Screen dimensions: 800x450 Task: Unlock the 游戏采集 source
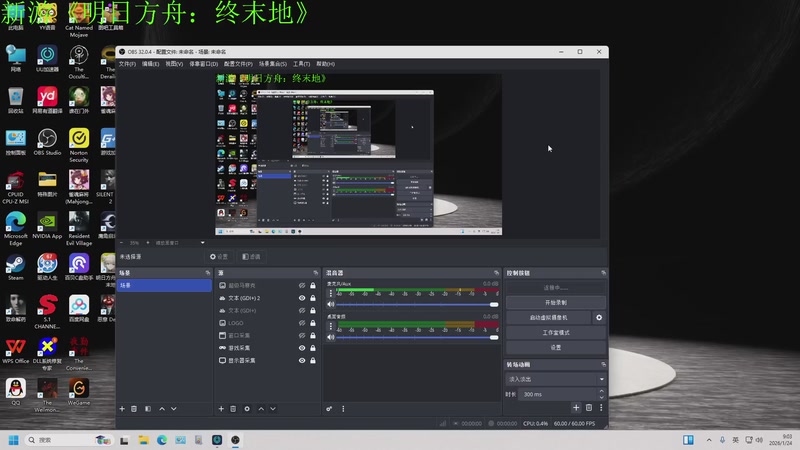[x=313, y=348]
